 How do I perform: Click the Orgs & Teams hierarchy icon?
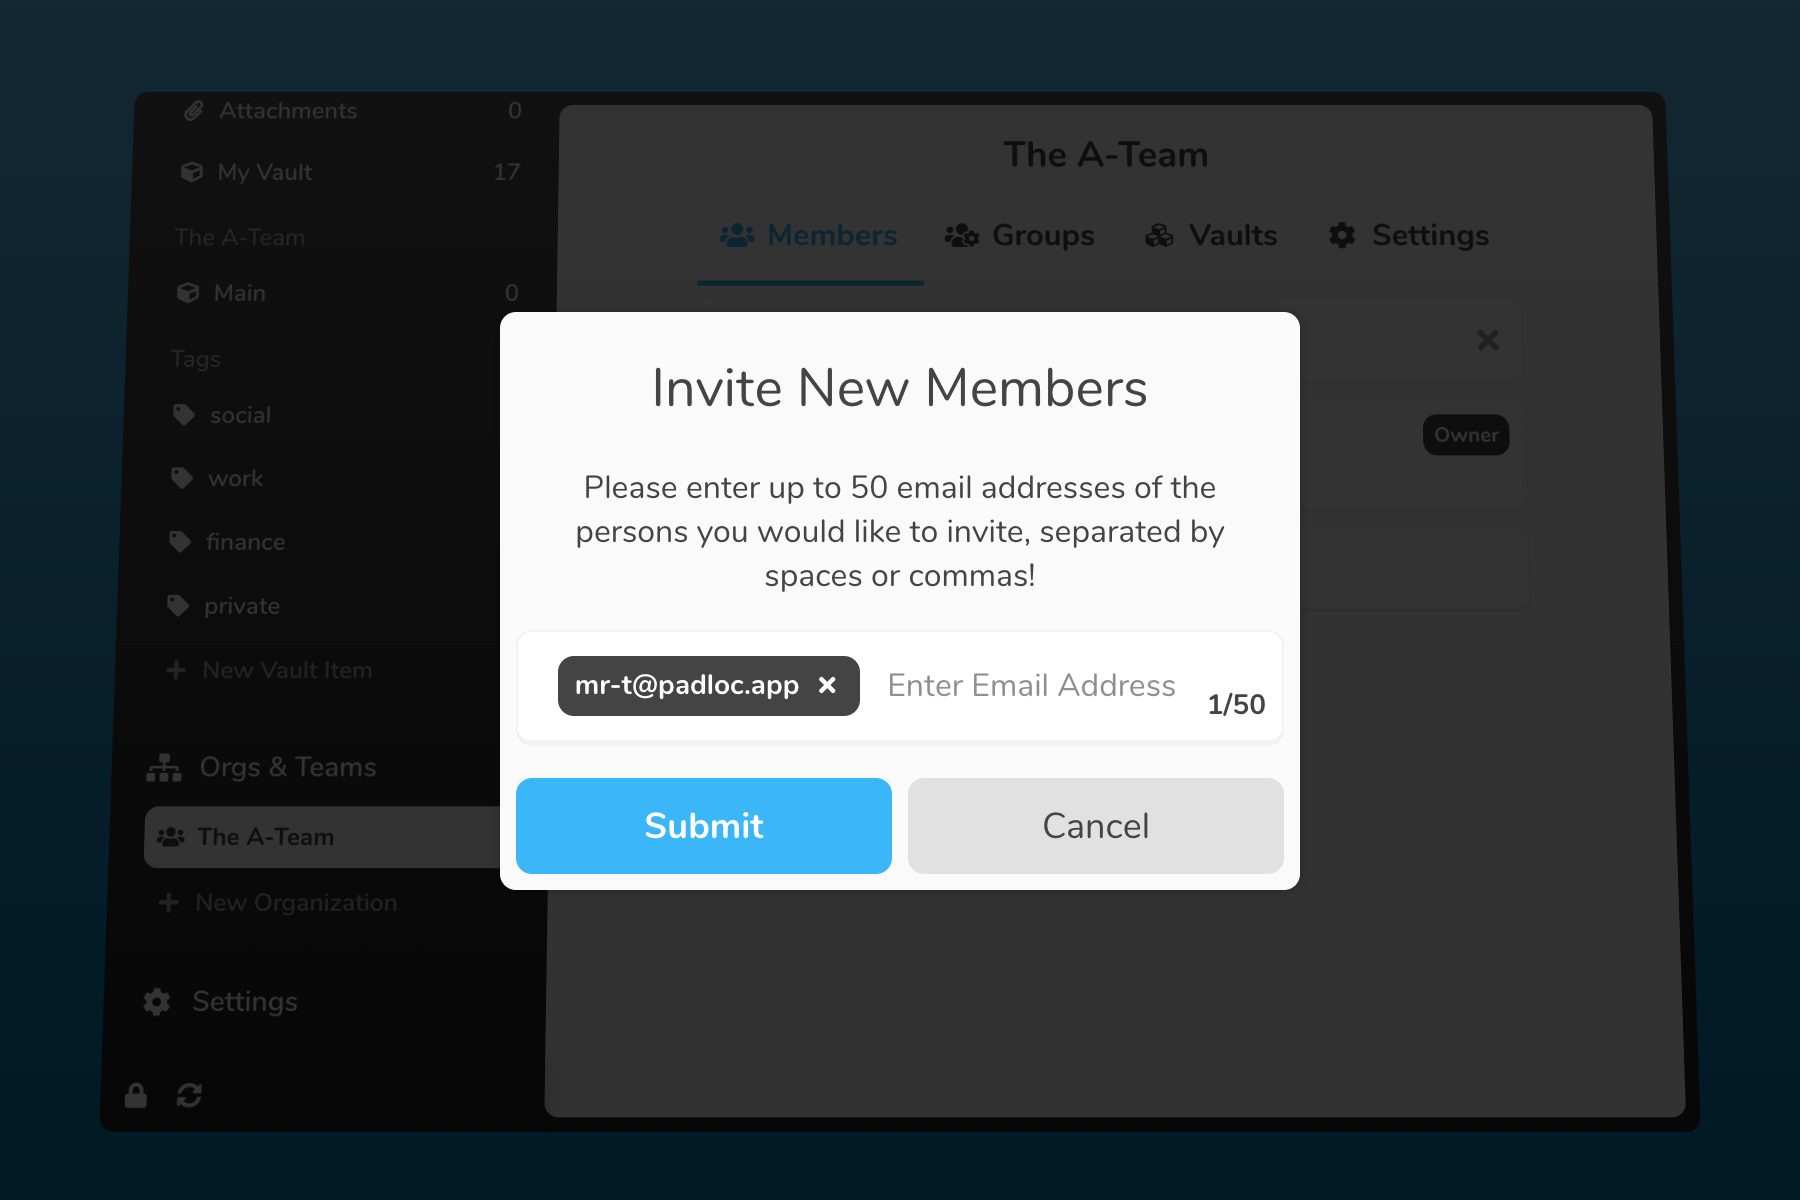tap(164, 768)
